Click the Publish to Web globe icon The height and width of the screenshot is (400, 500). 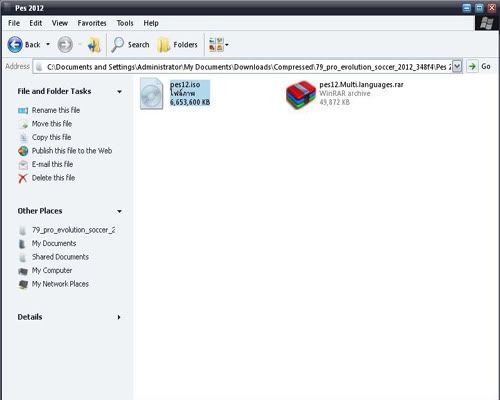point(23,151)
